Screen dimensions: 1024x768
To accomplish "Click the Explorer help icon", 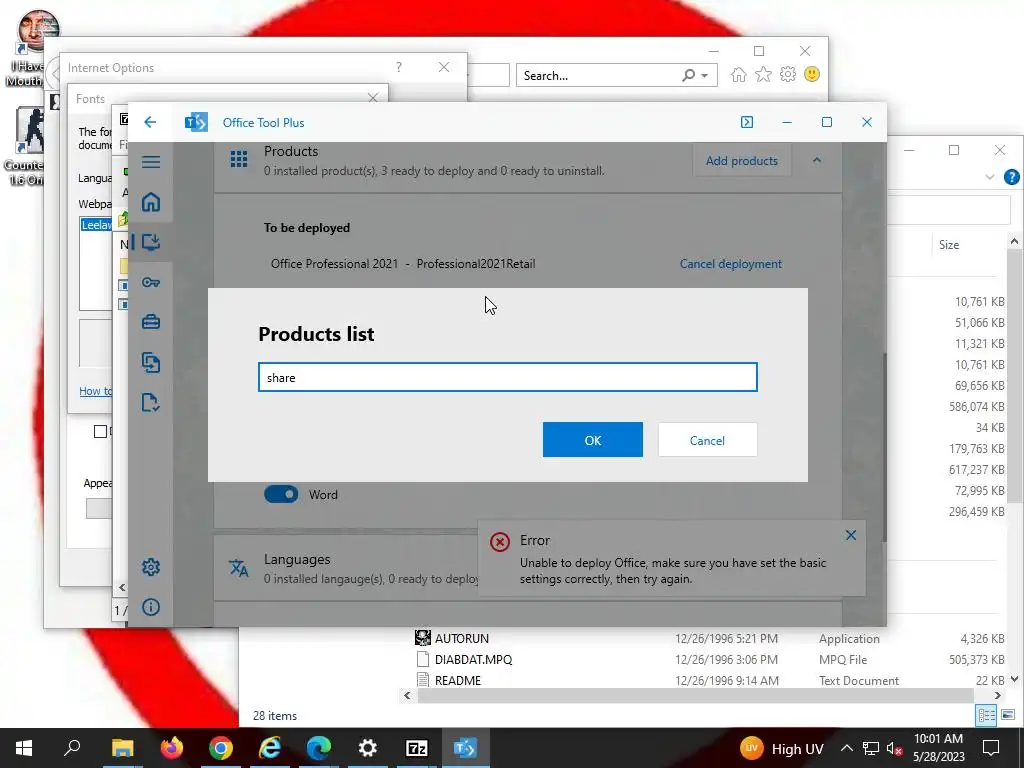I will point(1012,177).
